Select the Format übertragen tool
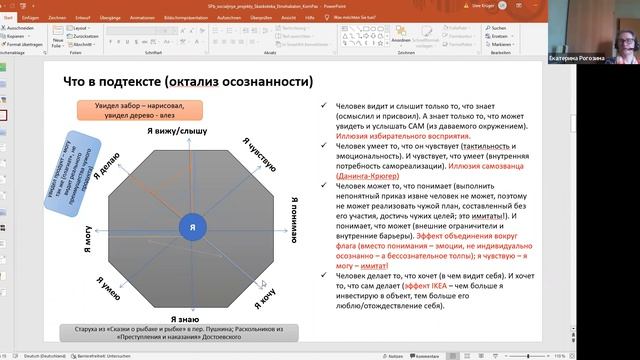This screenshot has width=640, height=360. coord(22,44)
